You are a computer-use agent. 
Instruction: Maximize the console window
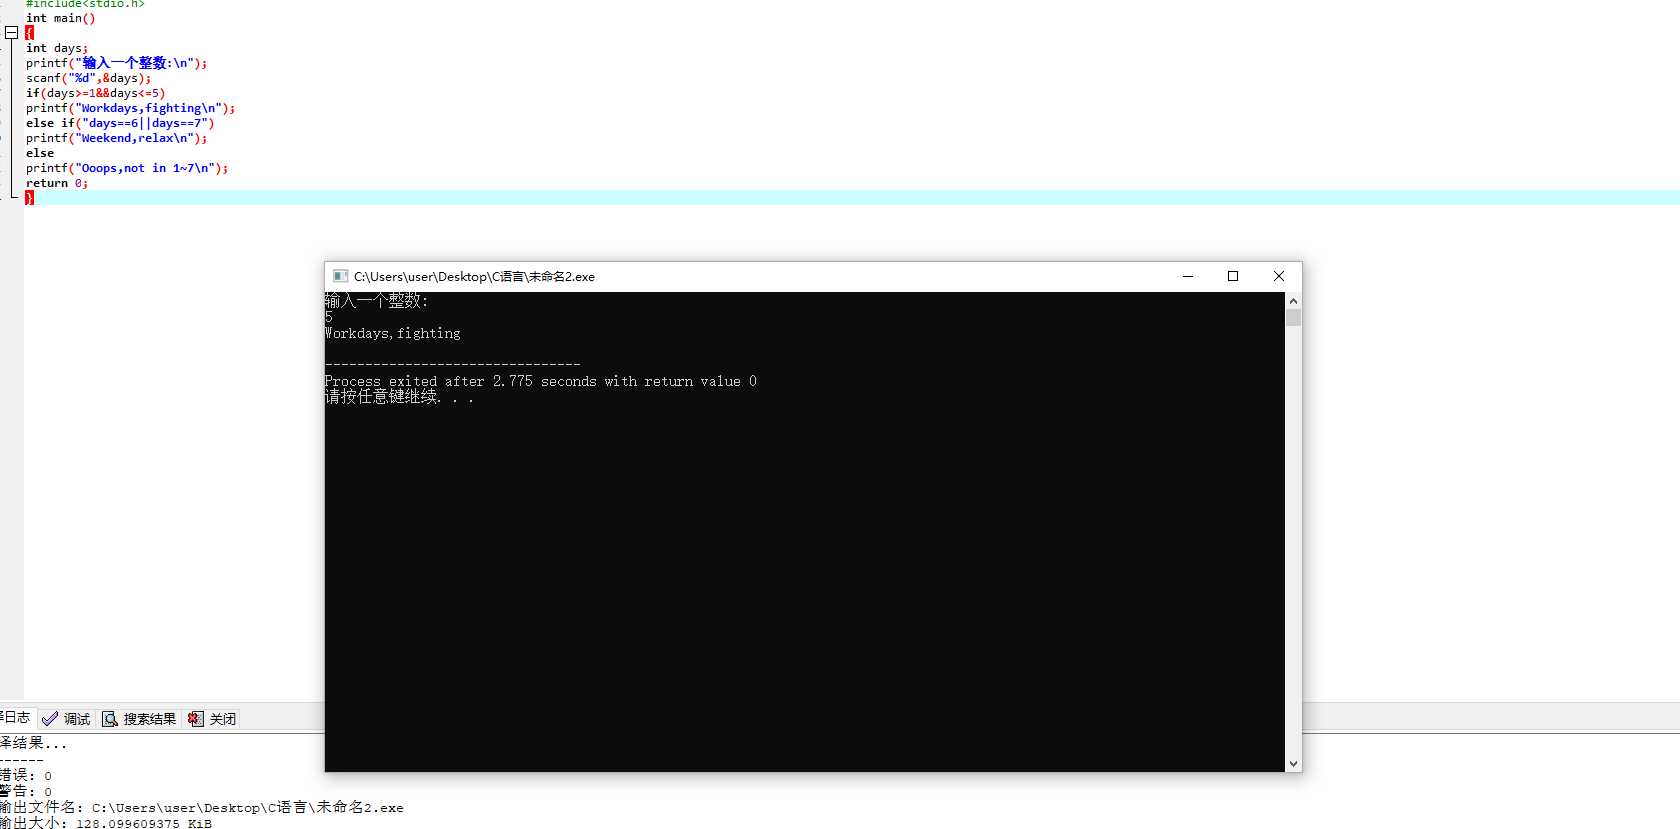pos(1233,276)
